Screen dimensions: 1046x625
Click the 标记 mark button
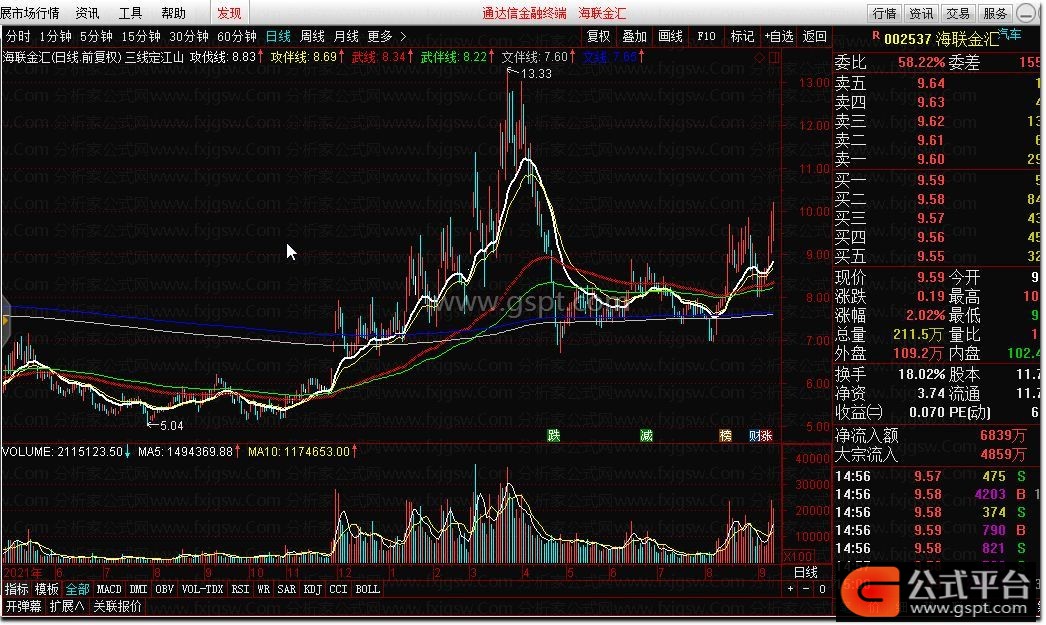[742, 36]
